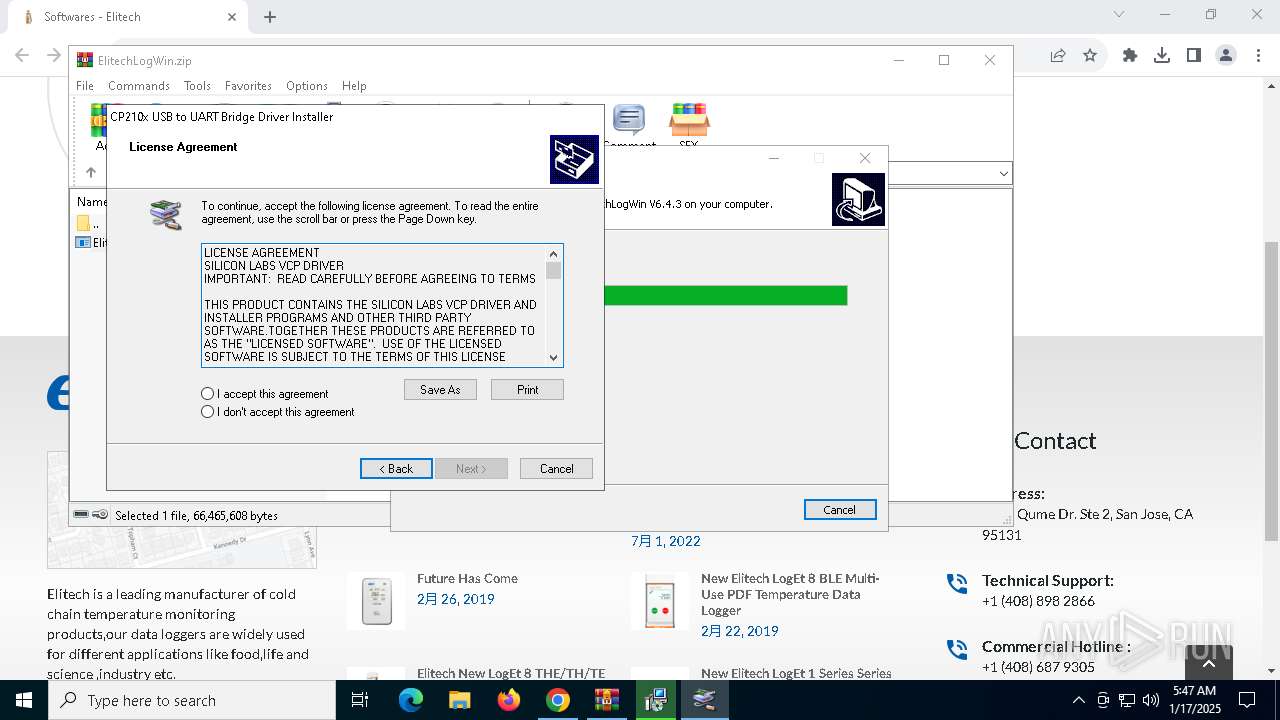This screenshot has height=720, width=1280.
Task: Open Task View on taskbar
Action: pos(360,700)
